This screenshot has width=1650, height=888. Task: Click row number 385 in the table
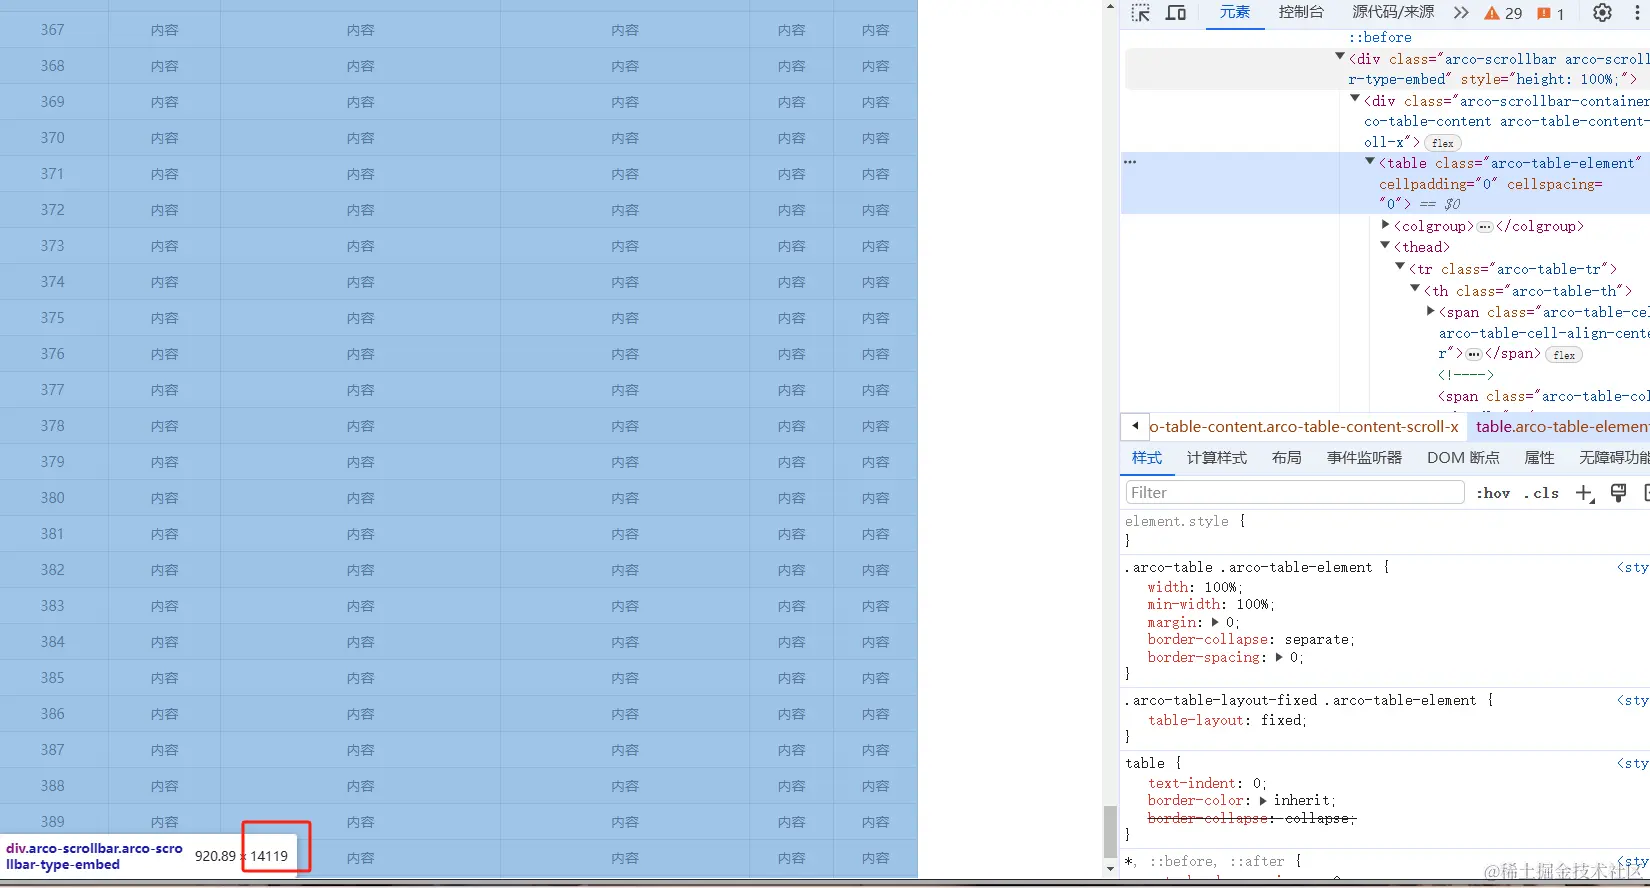(53, 678)
